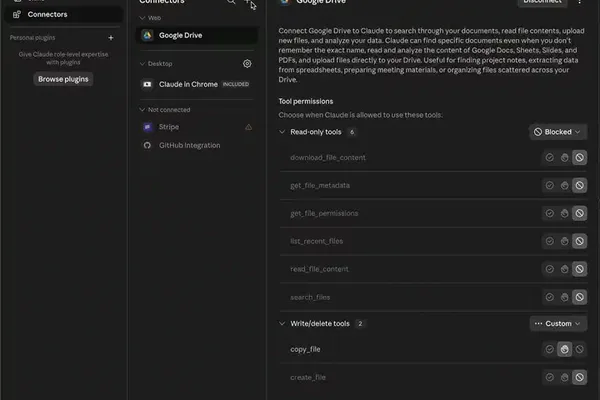Set search_files to needs approval hand icon
600x400 pixels.
(x=564, y=297)
